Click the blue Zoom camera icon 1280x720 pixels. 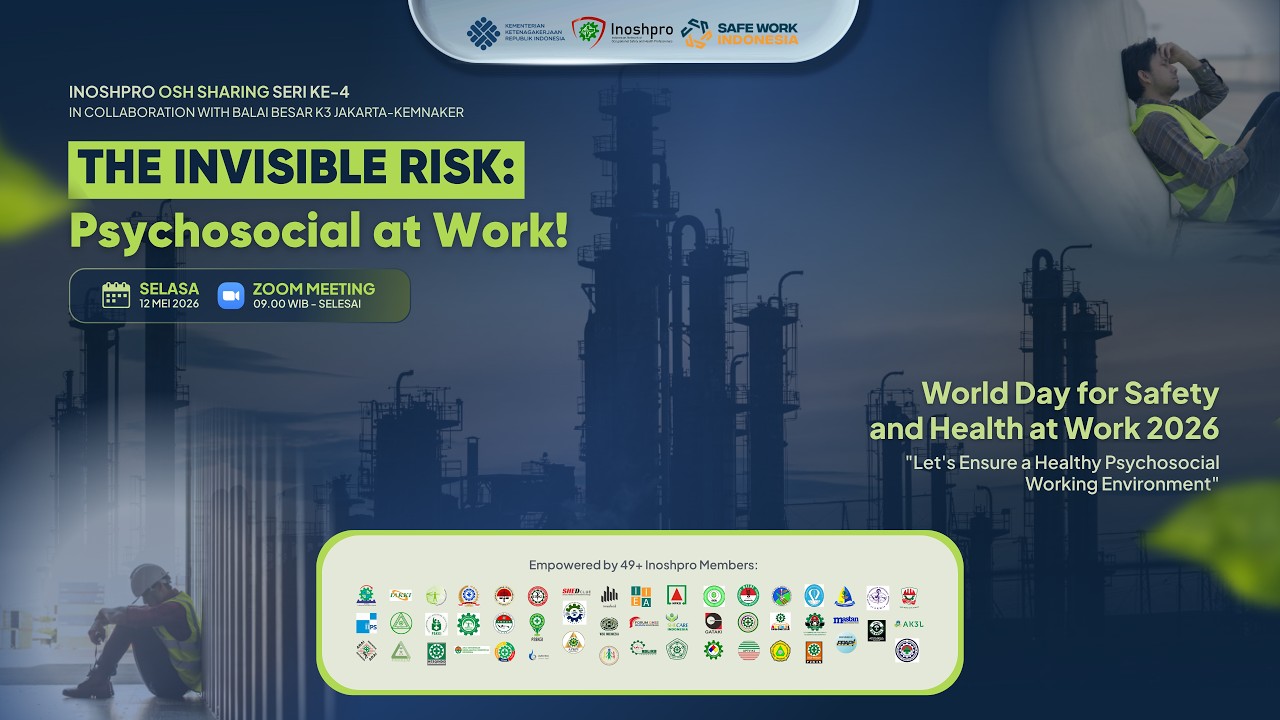(x=231, y=295)
